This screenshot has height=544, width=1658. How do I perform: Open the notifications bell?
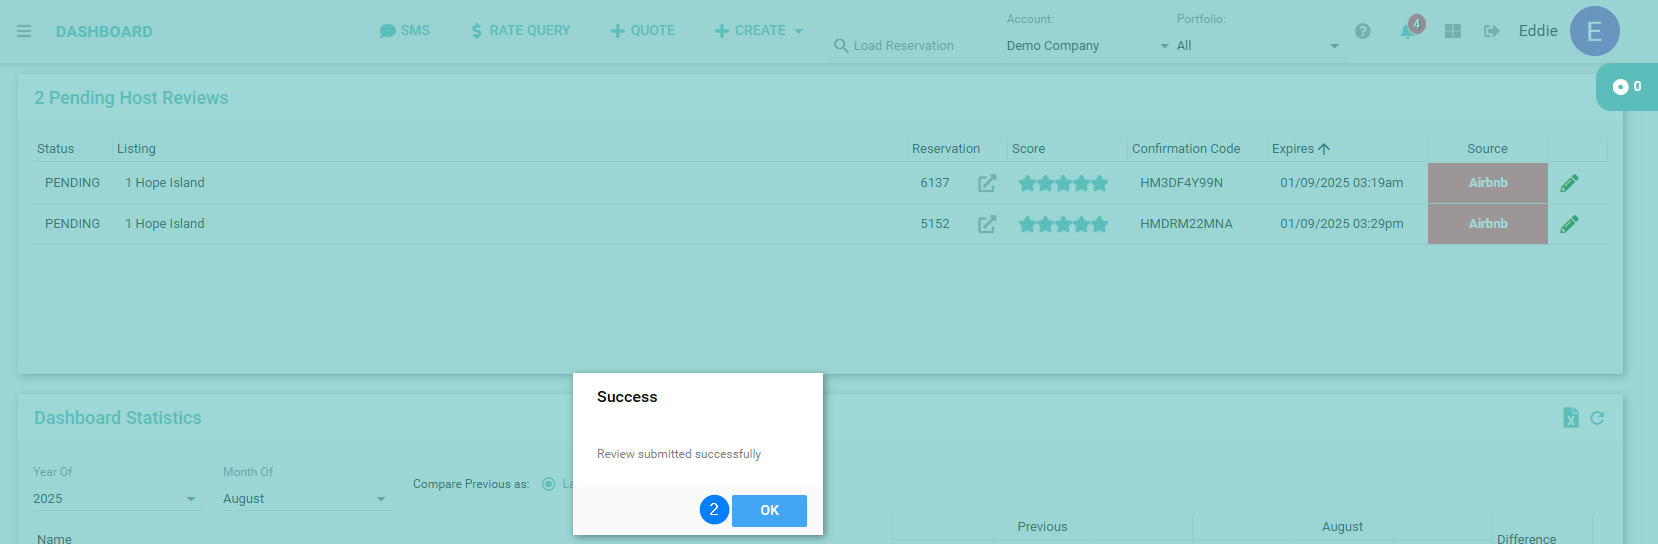1408,31
